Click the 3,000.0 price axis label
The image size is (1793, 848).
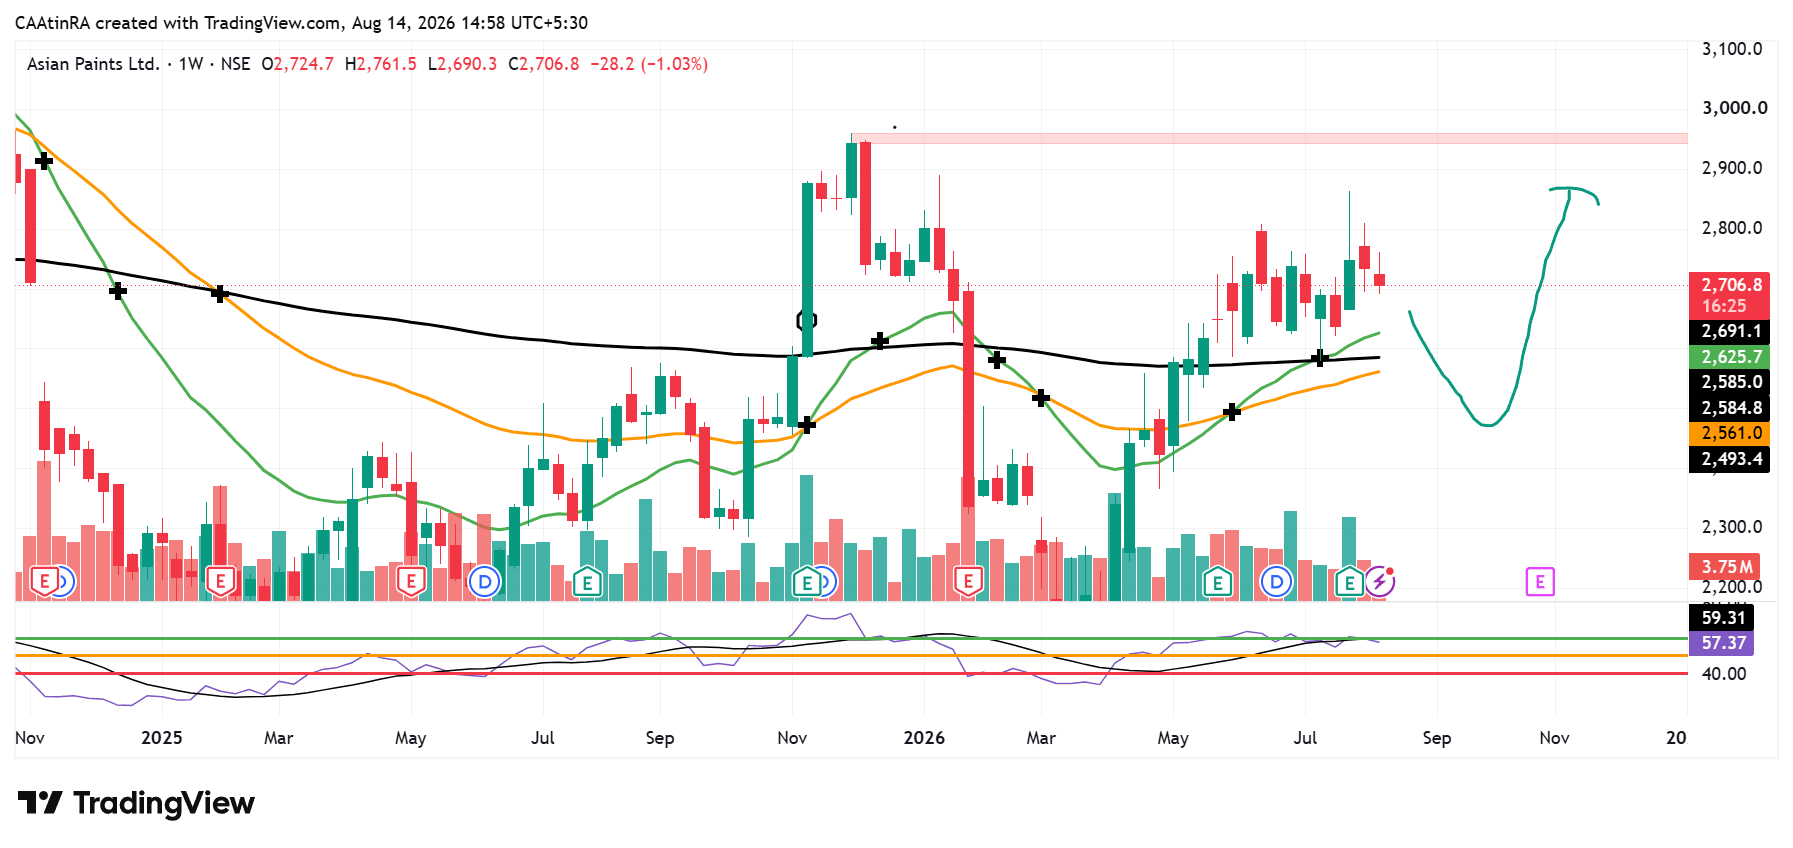click(1734, 108)
